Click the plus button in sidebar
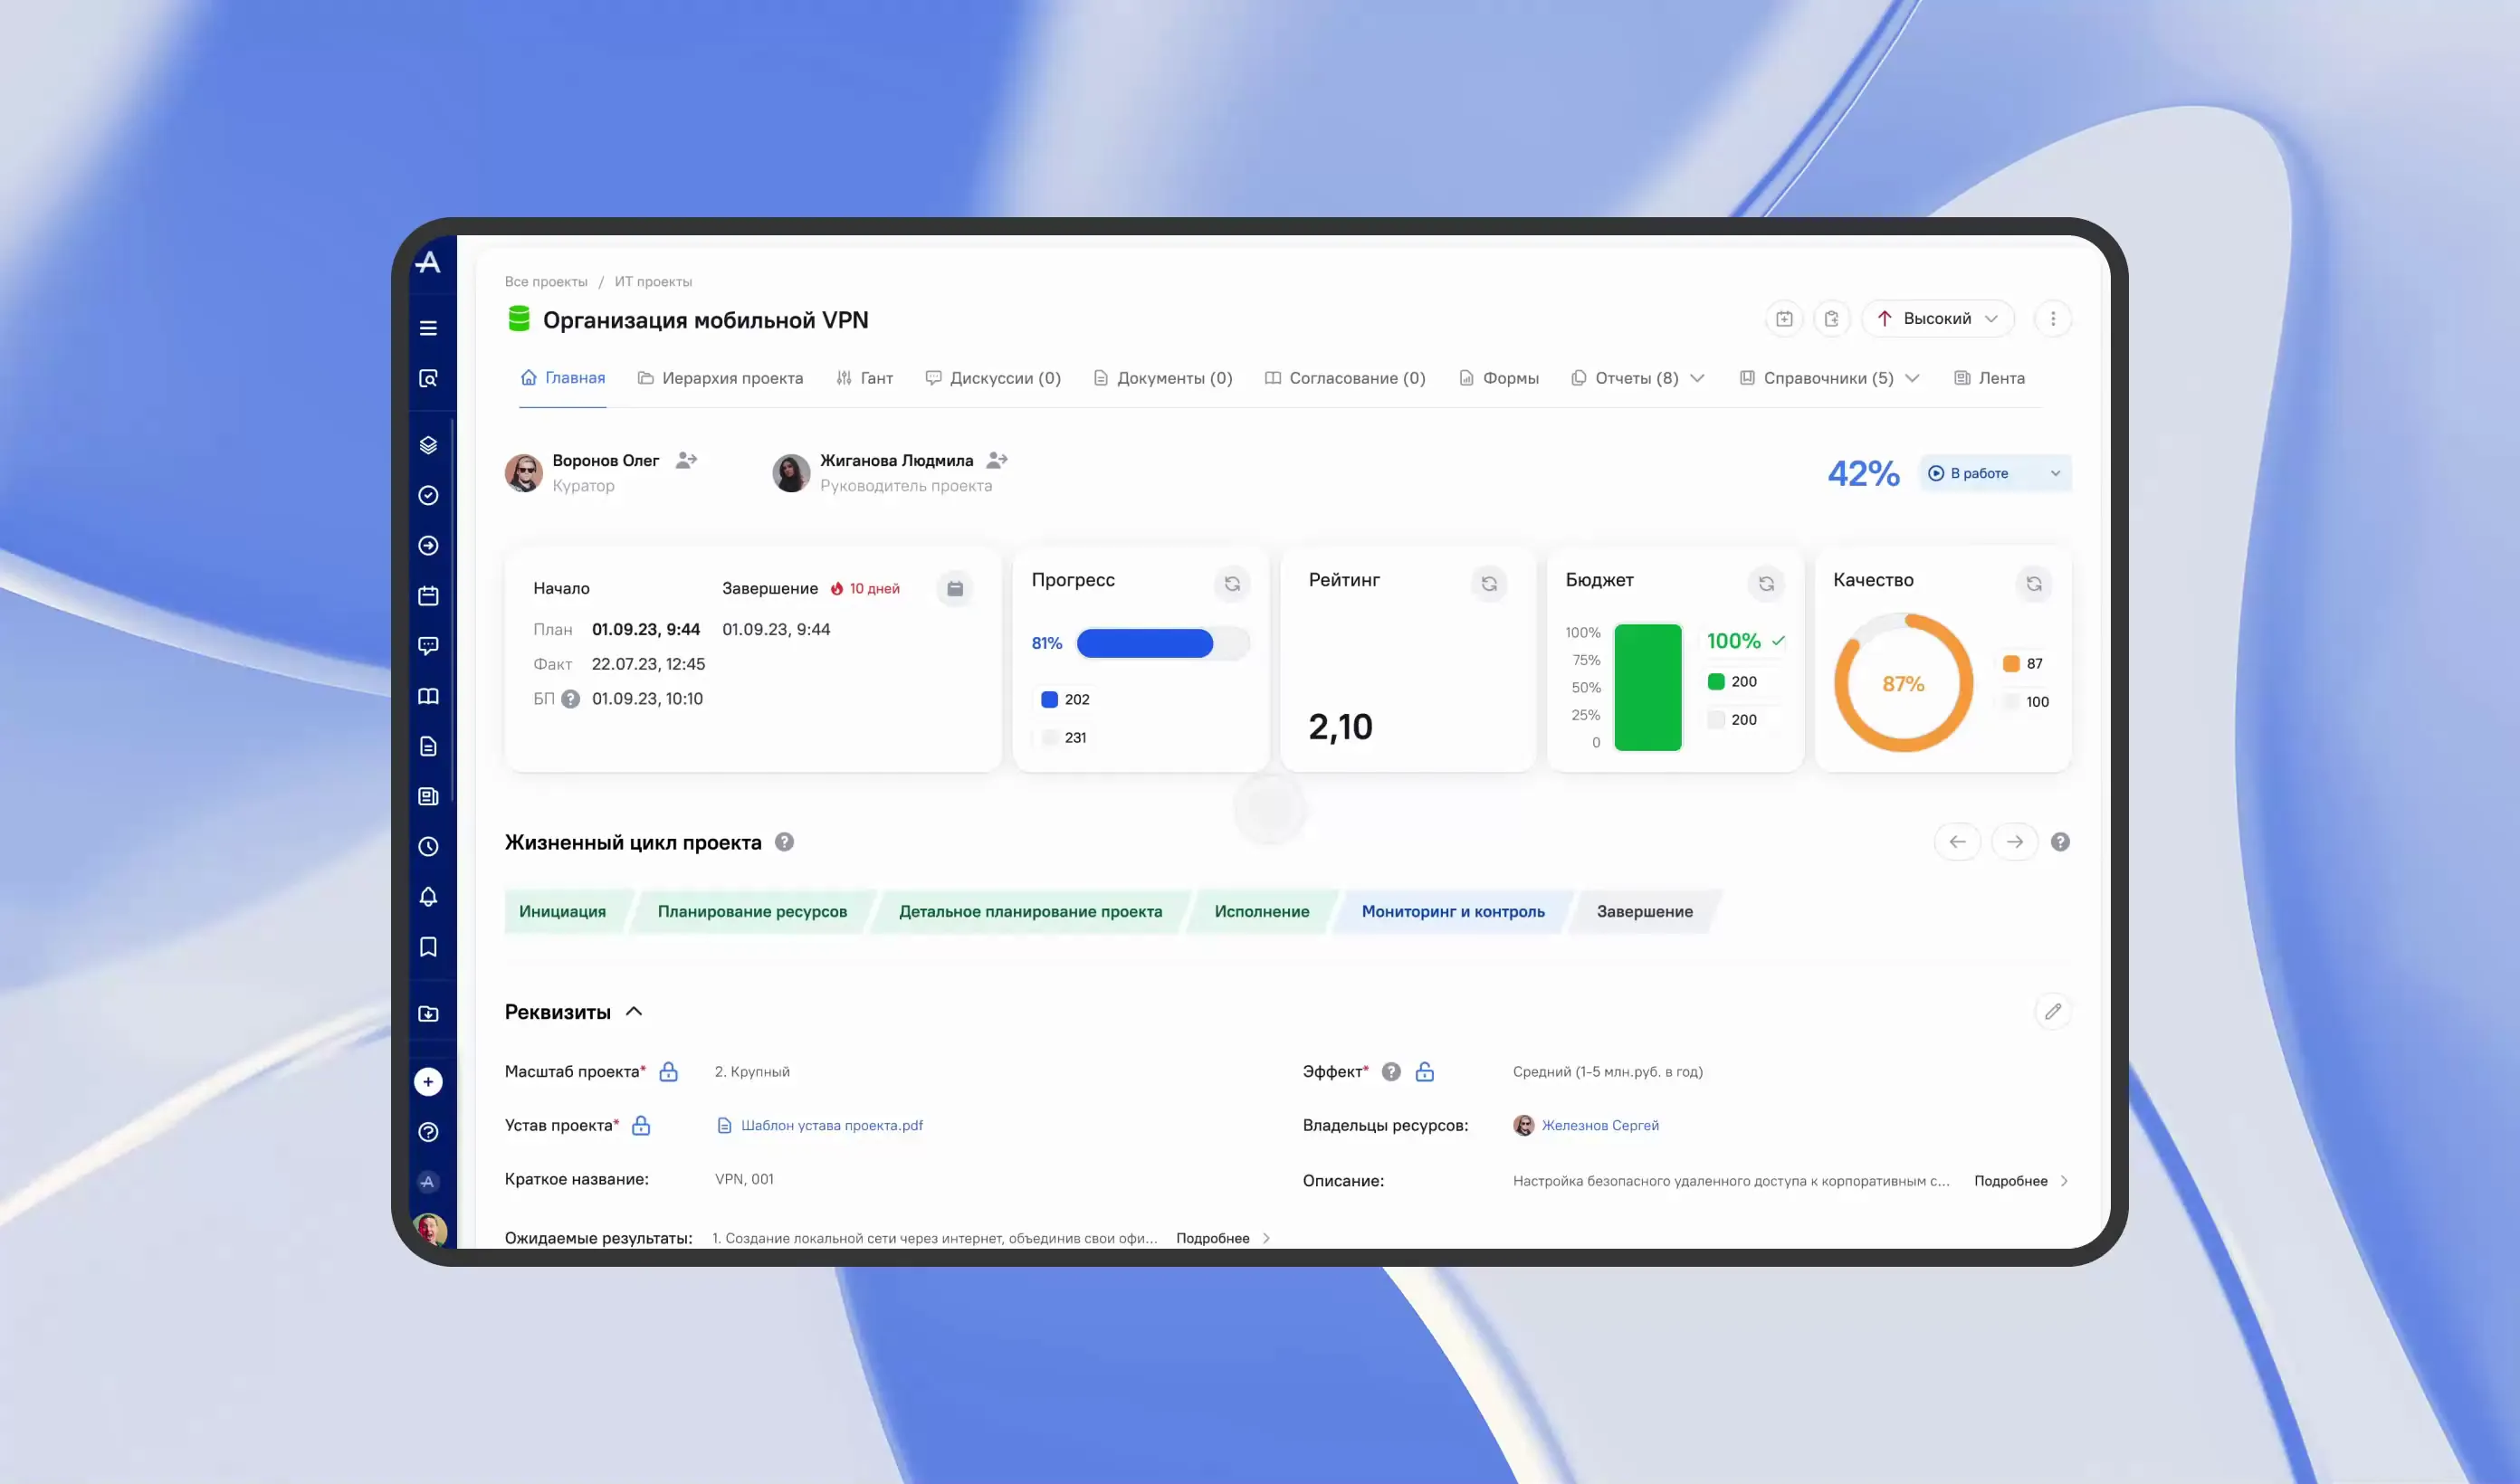This screenshot has width=2520, height=1484. tap(428, 1081)
